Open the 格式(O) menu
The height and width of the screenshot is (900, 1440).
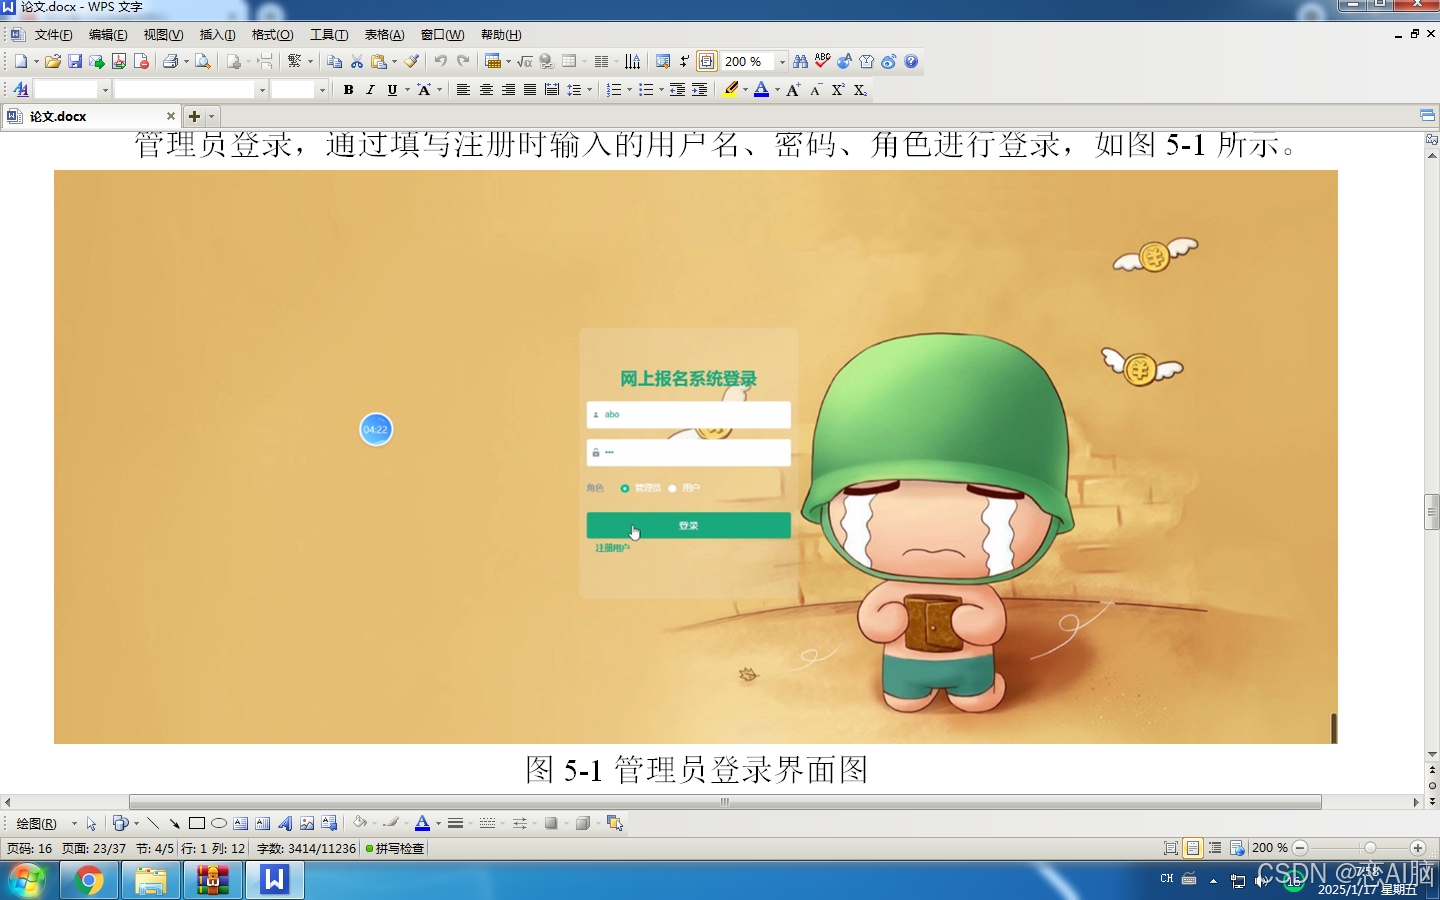pos(272,35)
